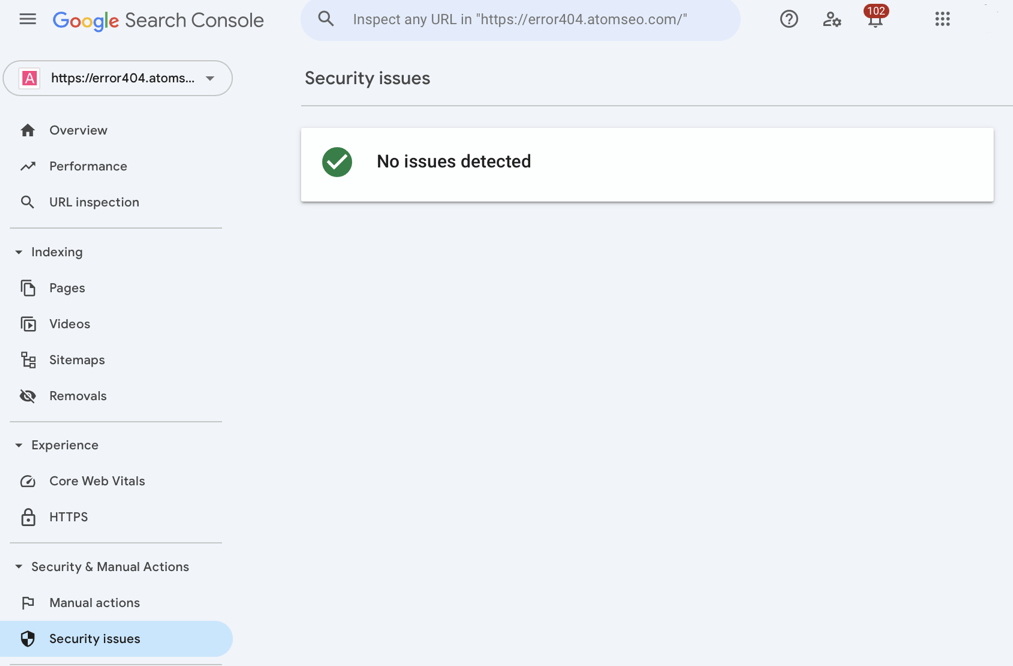Collapse the Indexing section
1013x666 pixels.
point(16,252)
